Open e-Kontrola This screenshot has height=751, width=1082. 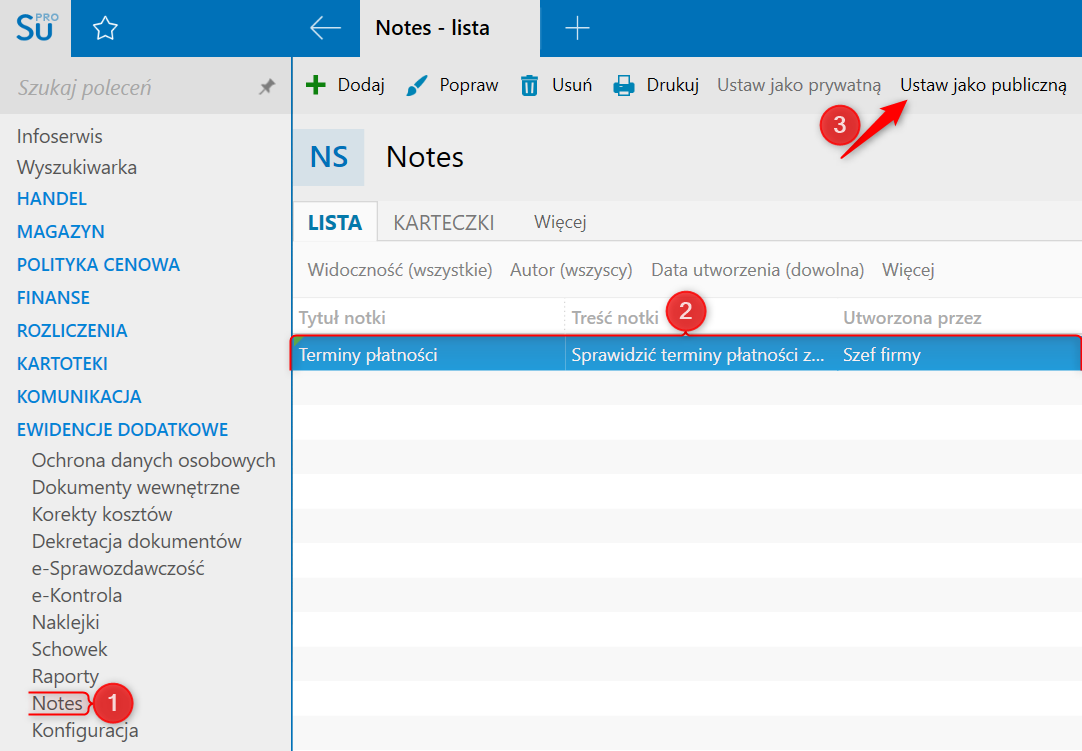(77, 595)
